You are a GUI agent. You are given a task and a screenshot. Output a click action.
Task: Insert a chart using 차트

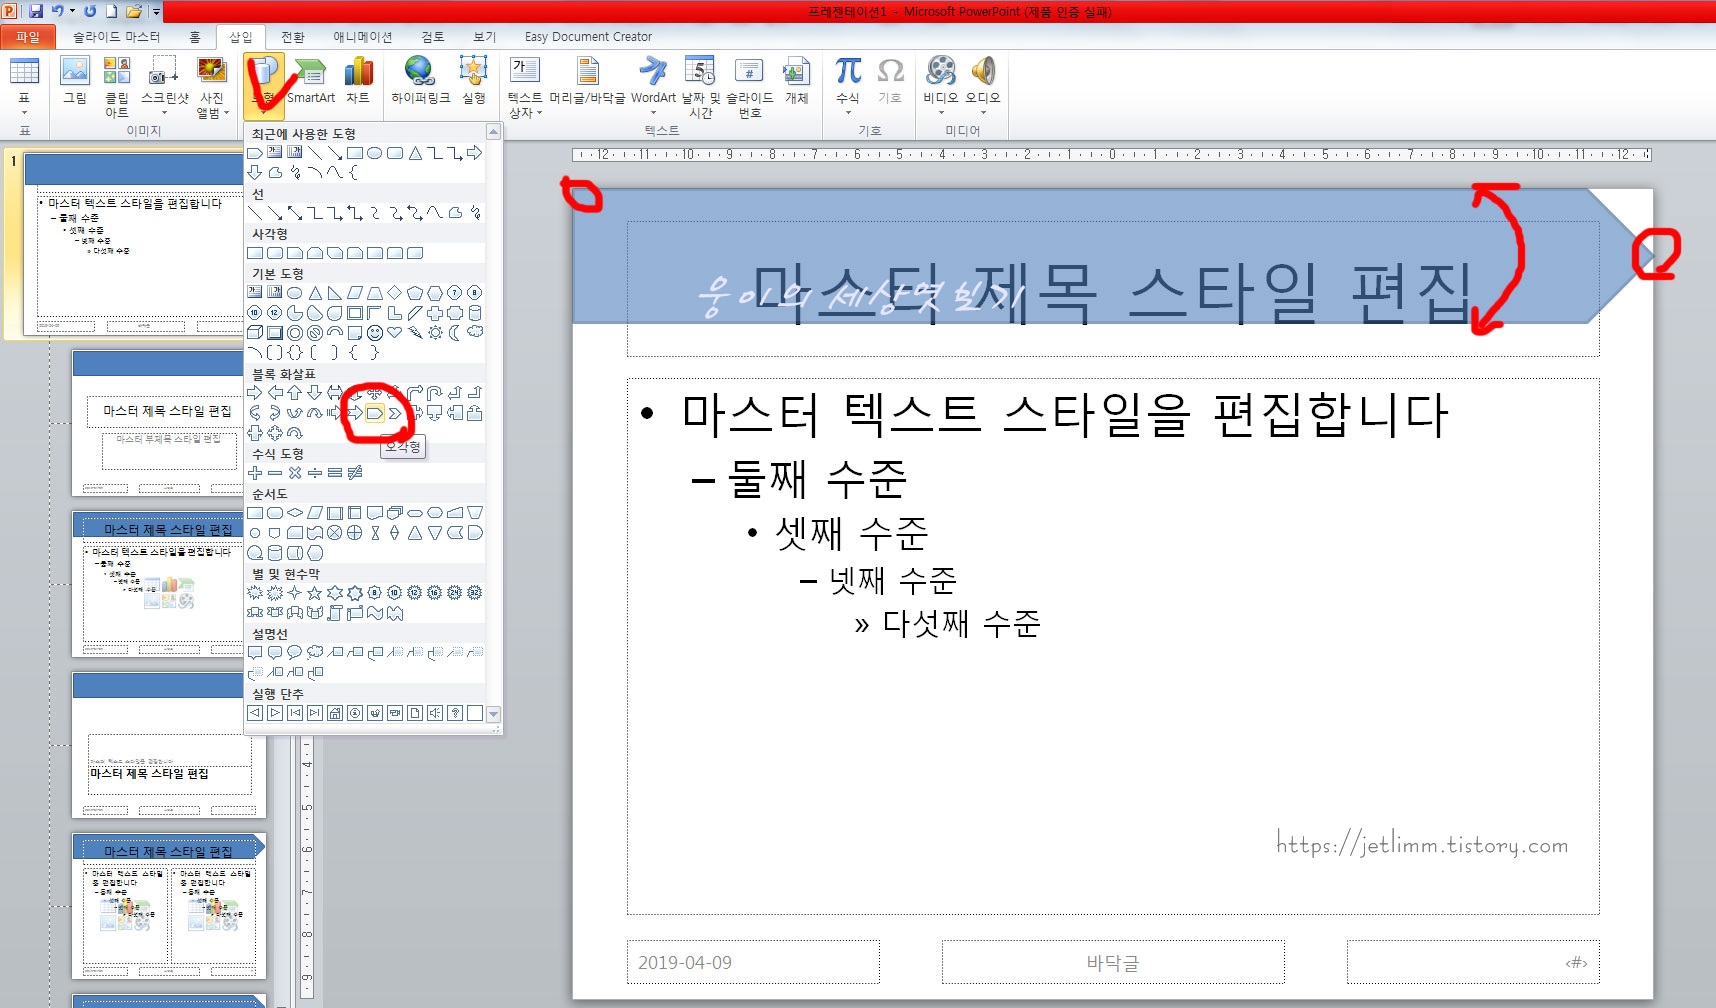click(x=358, y=80)
